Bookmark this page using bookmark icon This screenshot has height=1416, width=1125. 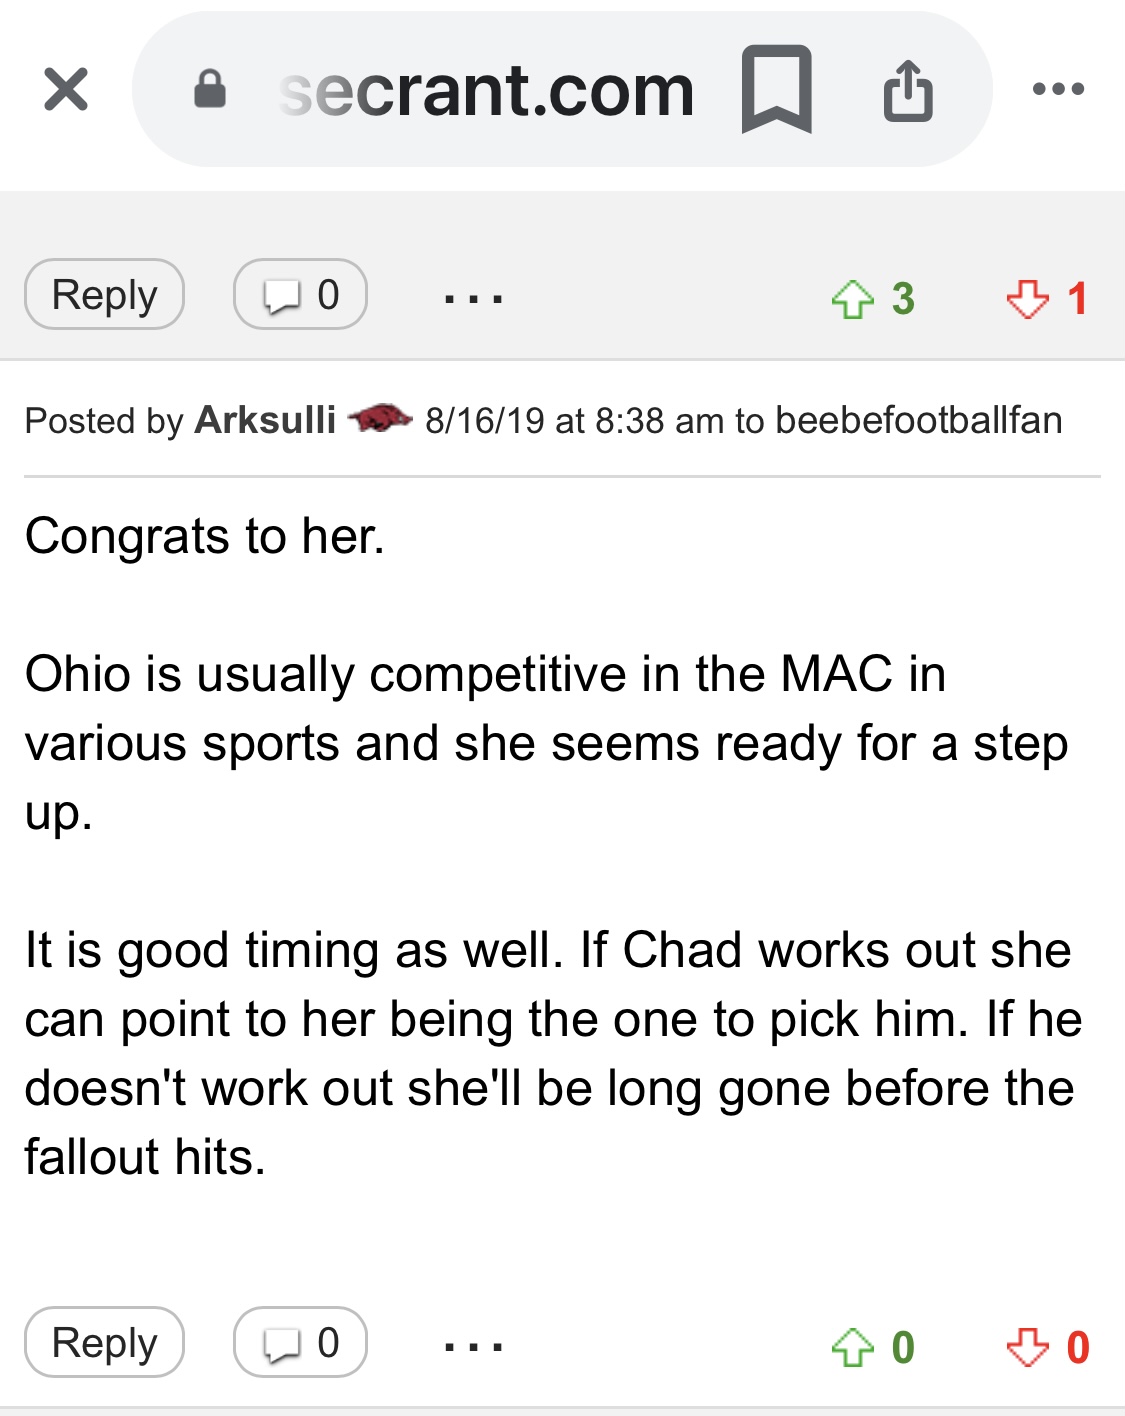pyautogui.click(x=776, y=89)
